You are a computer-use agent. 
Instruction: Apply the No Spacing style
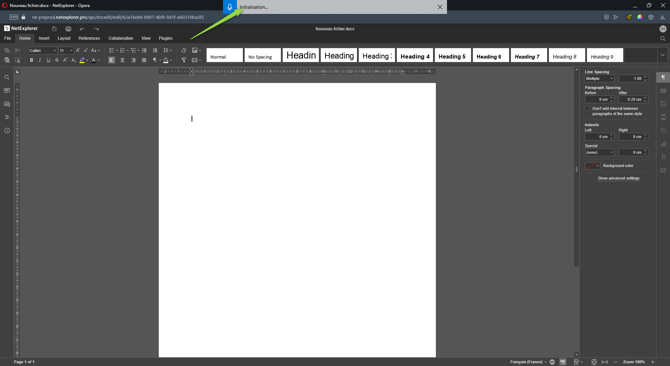263,55
